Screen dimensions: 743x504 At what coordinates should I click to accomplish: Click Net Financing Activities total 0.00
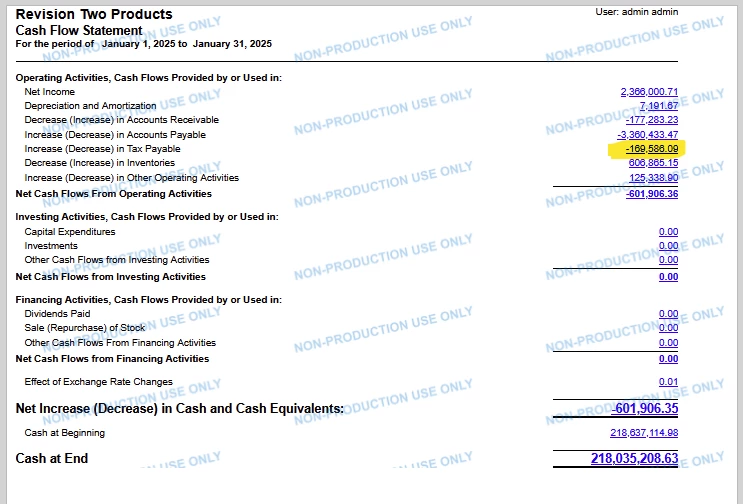click(x=668, y=359)
